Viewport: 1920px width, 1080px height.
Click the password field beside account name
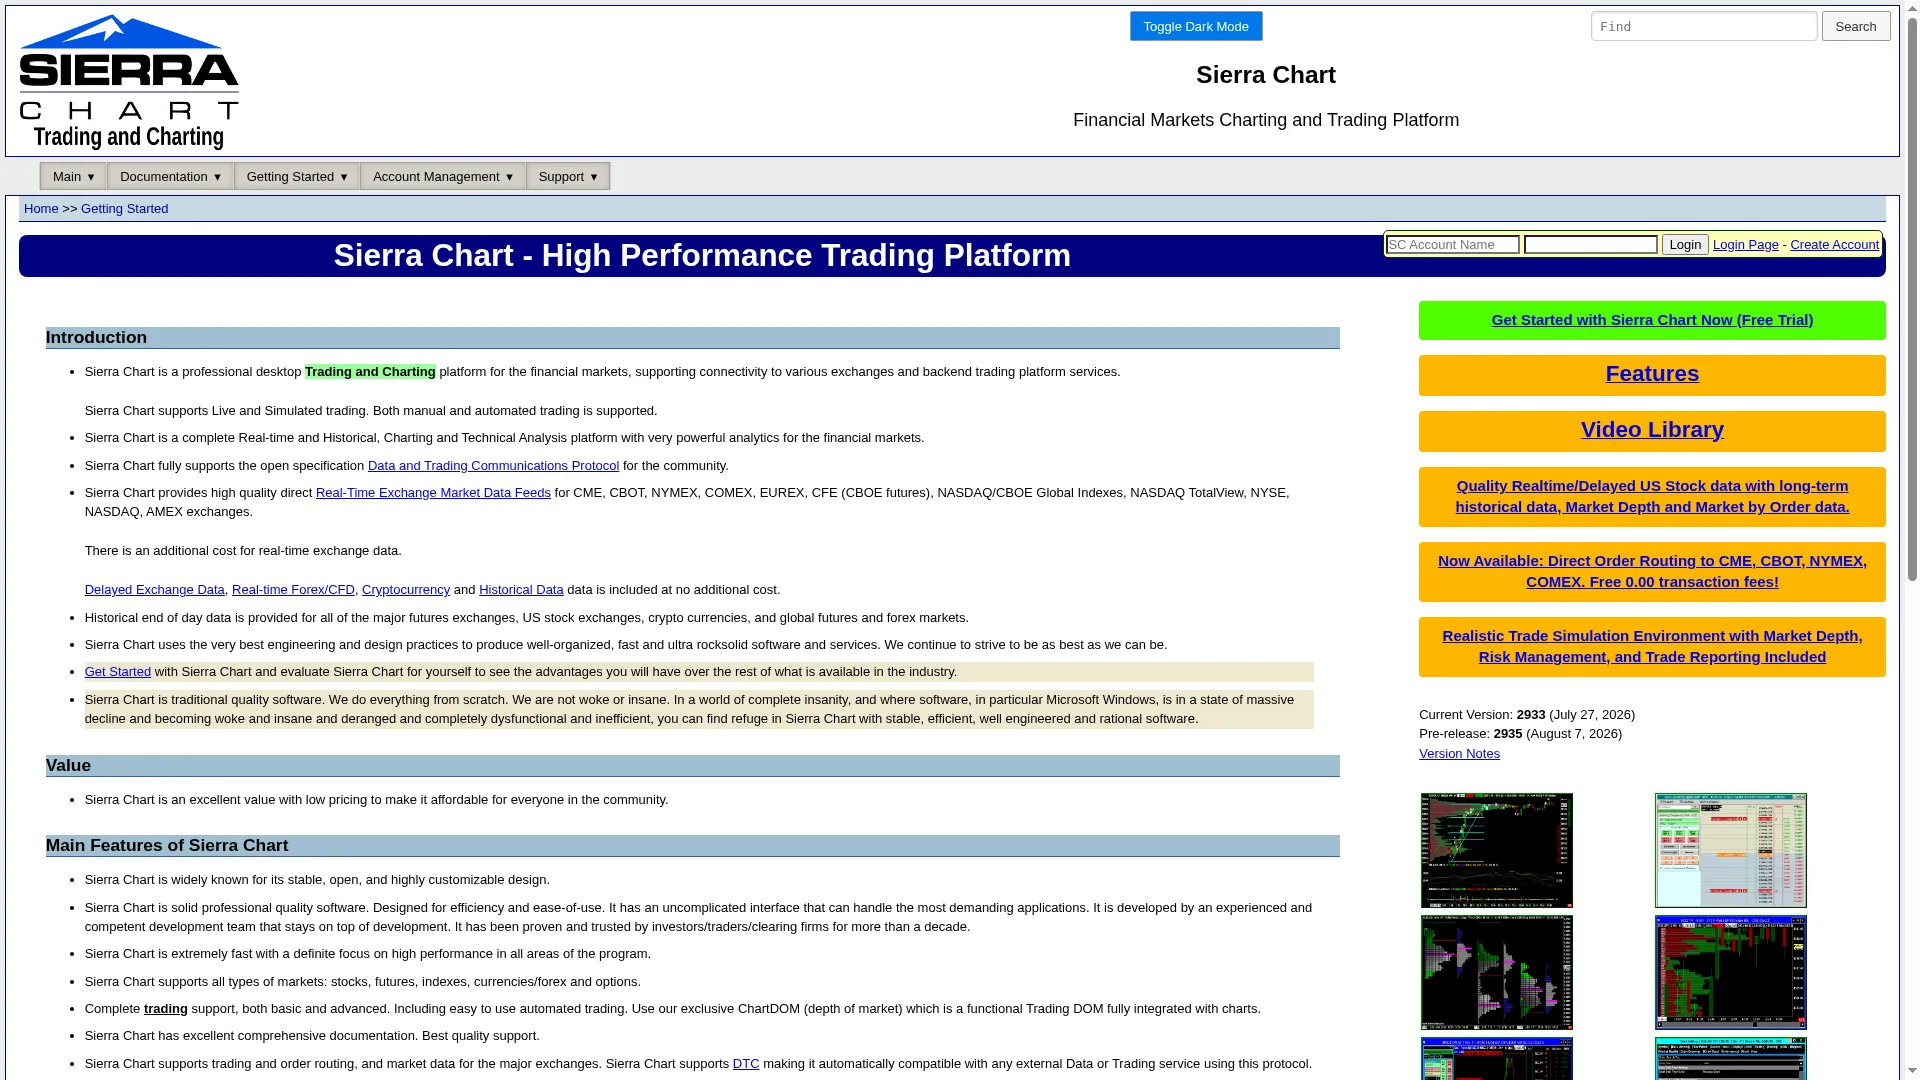click(x=1591, y=245)
